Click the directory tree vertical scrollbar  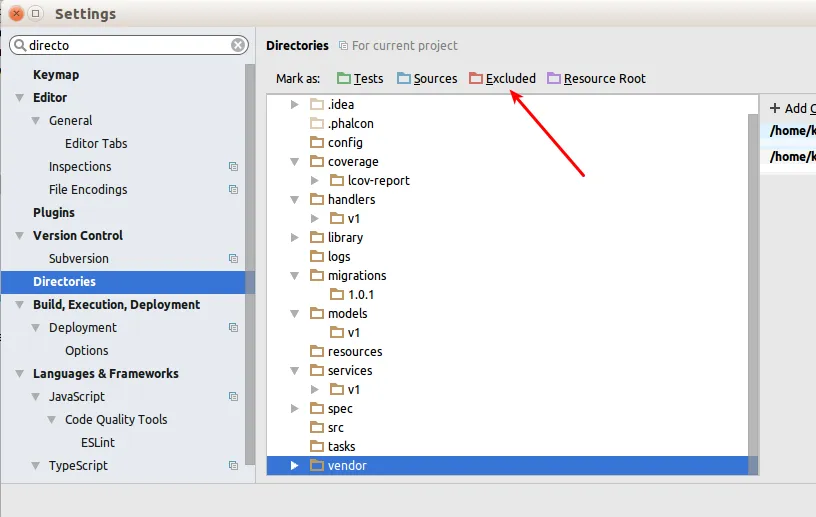(x=753, y=294)
